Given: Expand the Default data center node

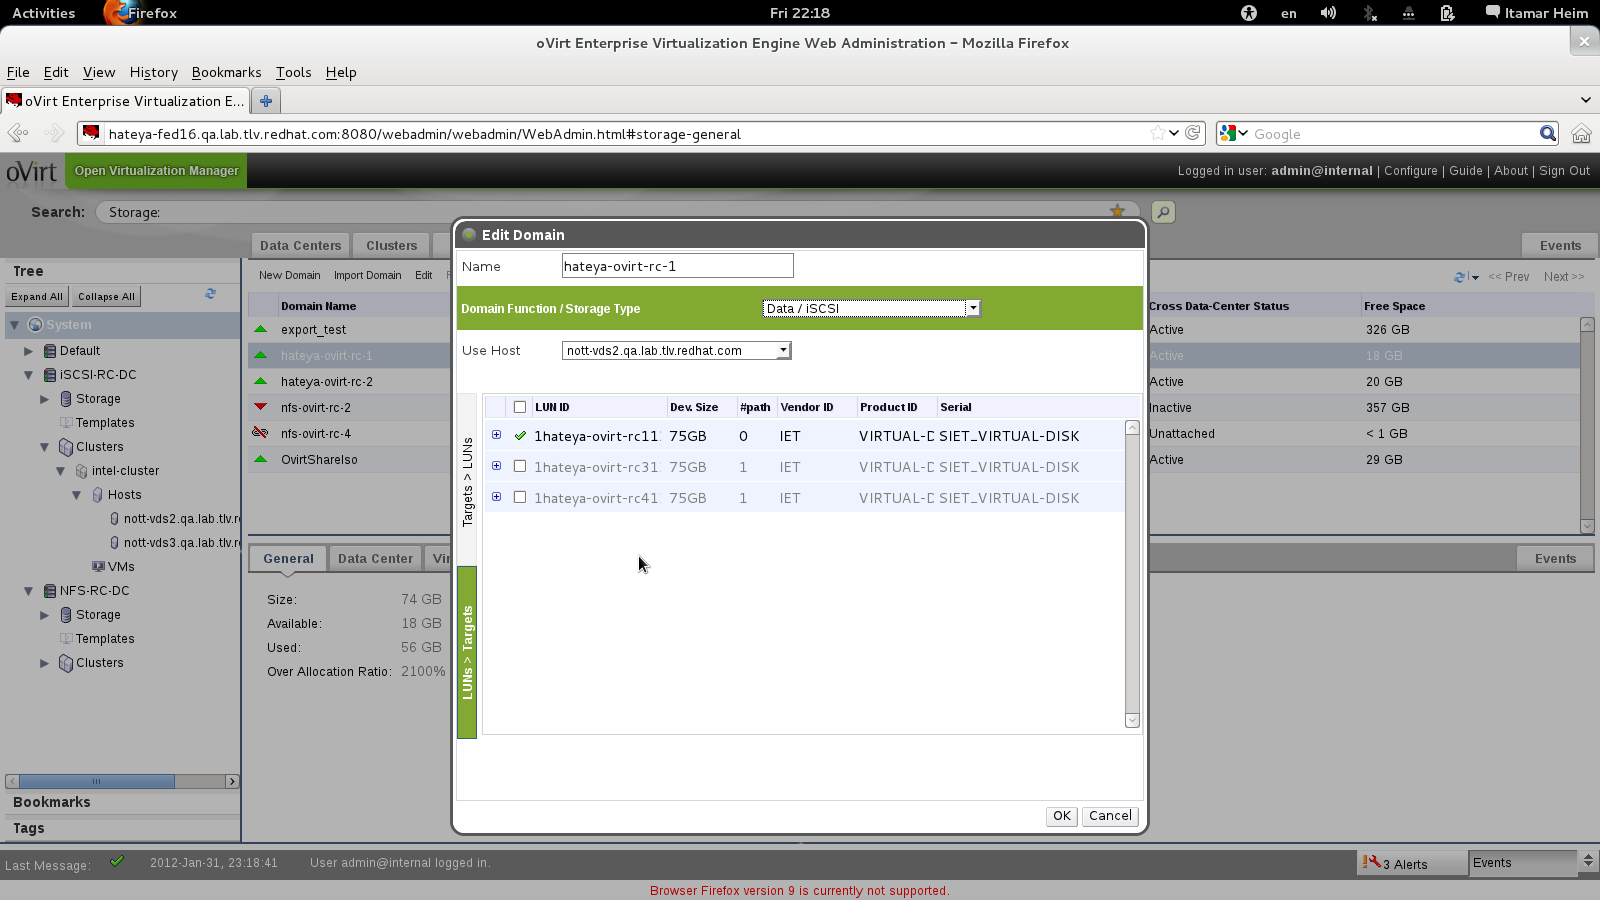Looking at the screenshot, I should 29,351.
